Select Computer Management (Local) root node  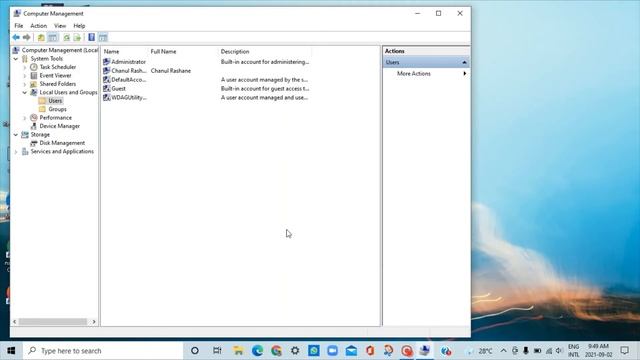[x=56, y=50]
